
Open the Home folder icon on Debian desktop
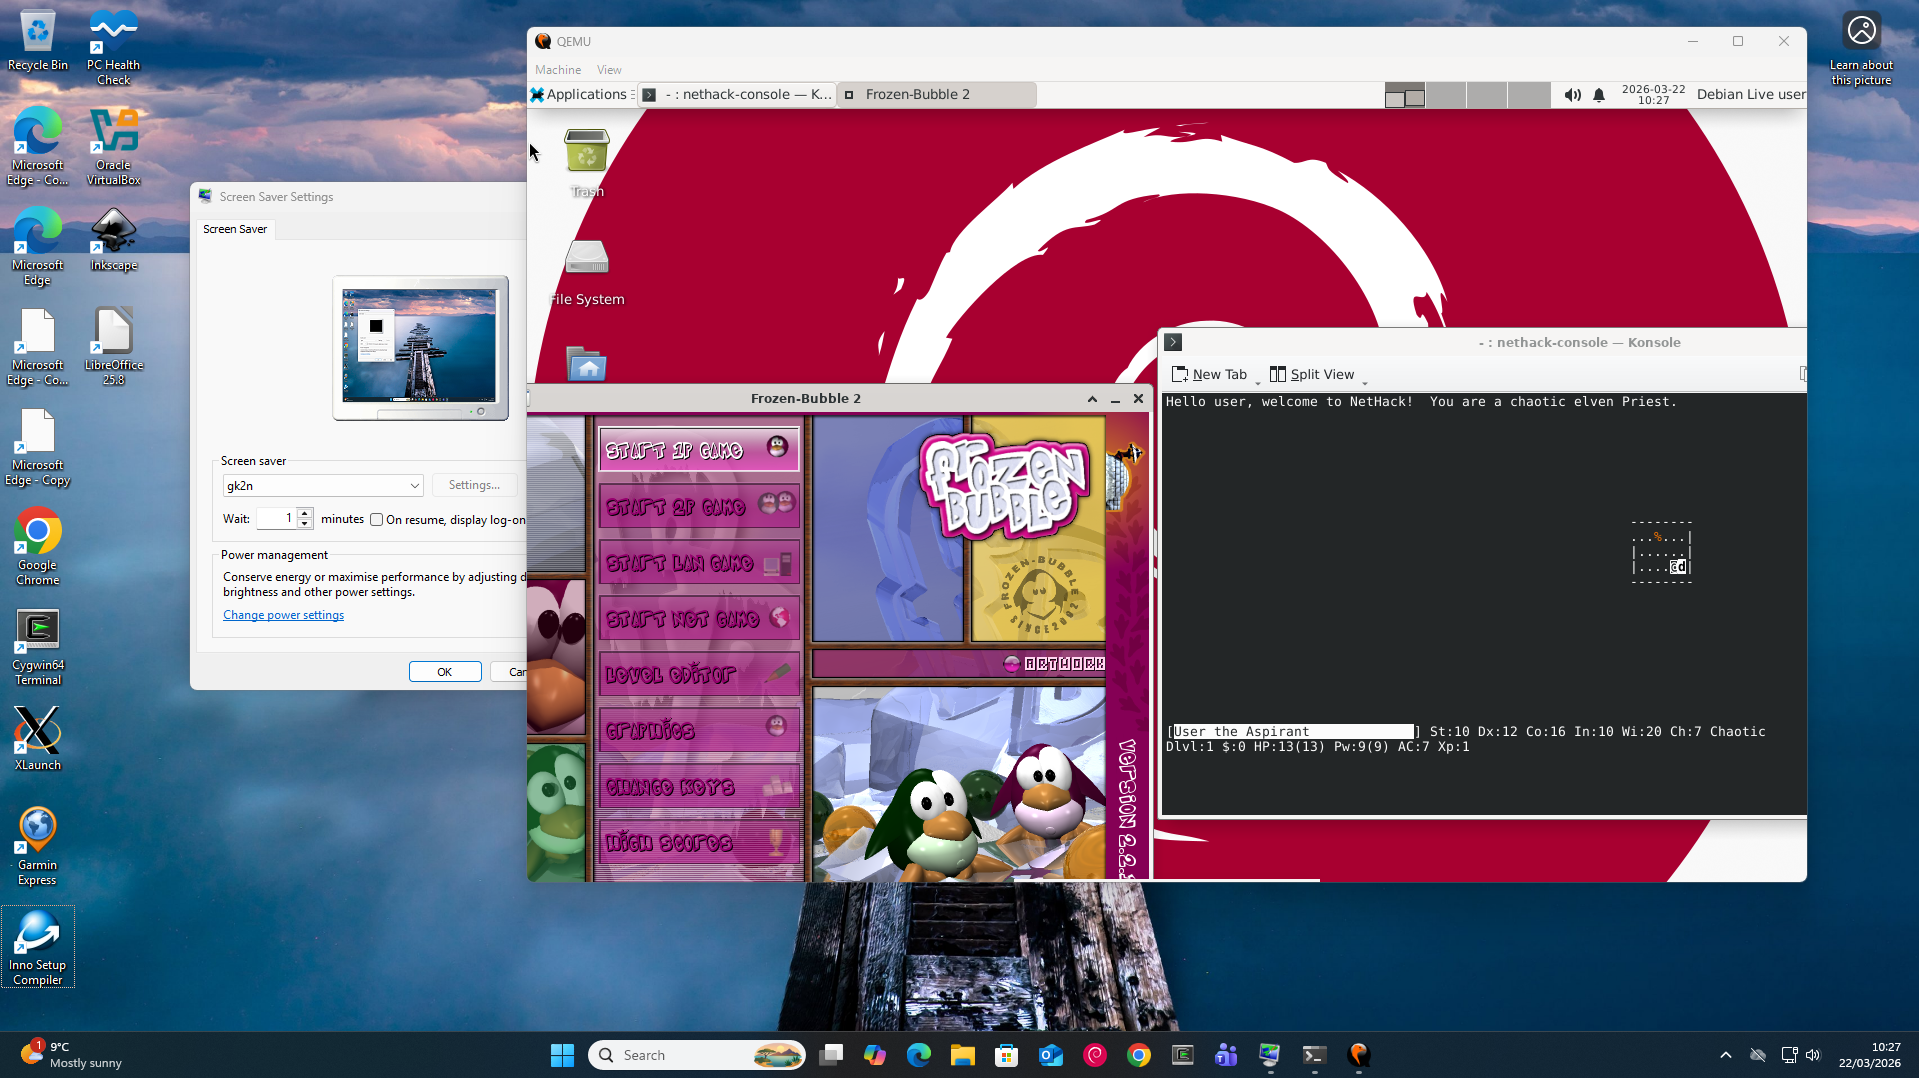click(x=586, y=364)
